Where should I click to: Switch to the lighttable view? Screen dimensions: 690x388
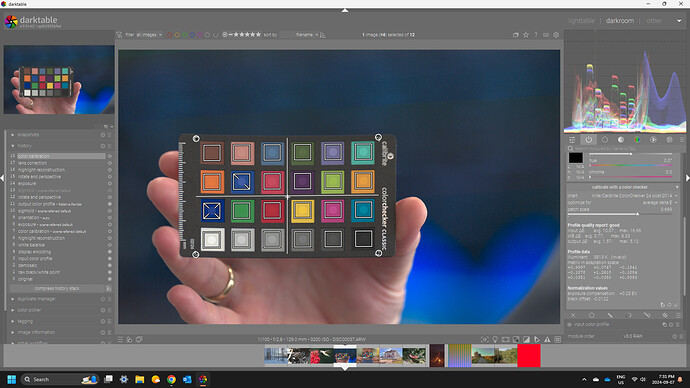(581, 21)
